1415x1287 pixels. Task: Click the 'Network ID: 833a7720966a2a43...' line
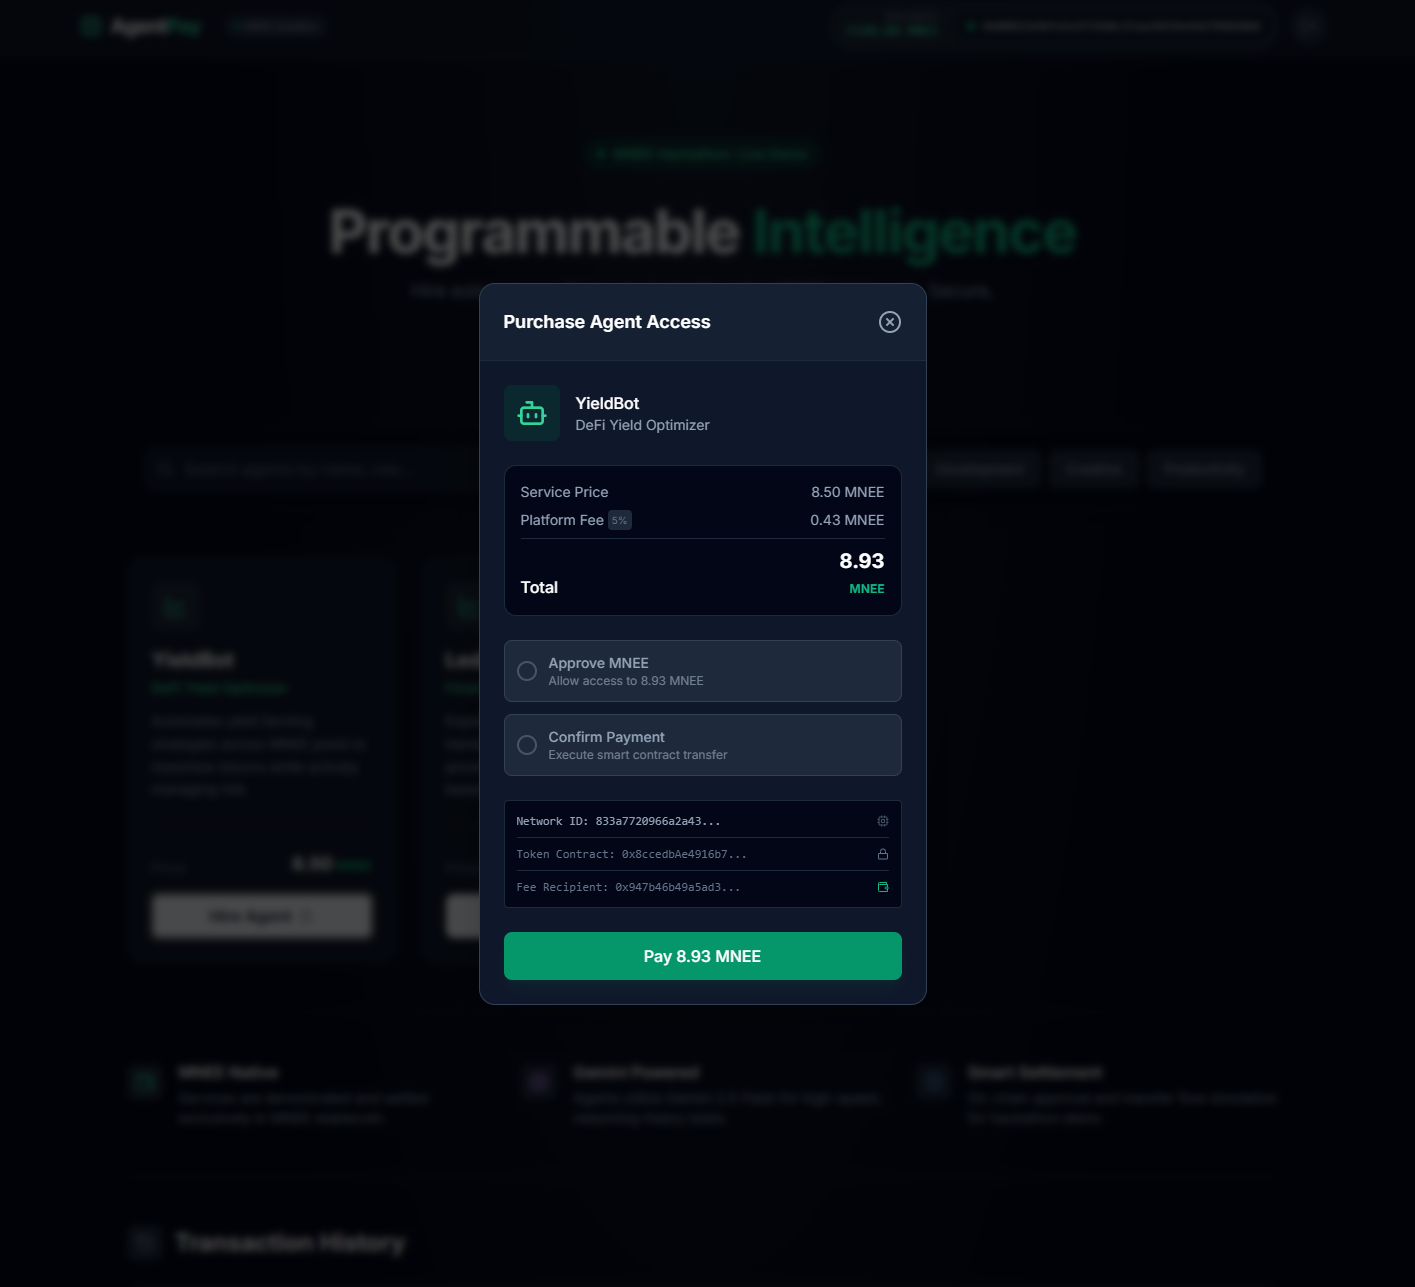[618, 821]
